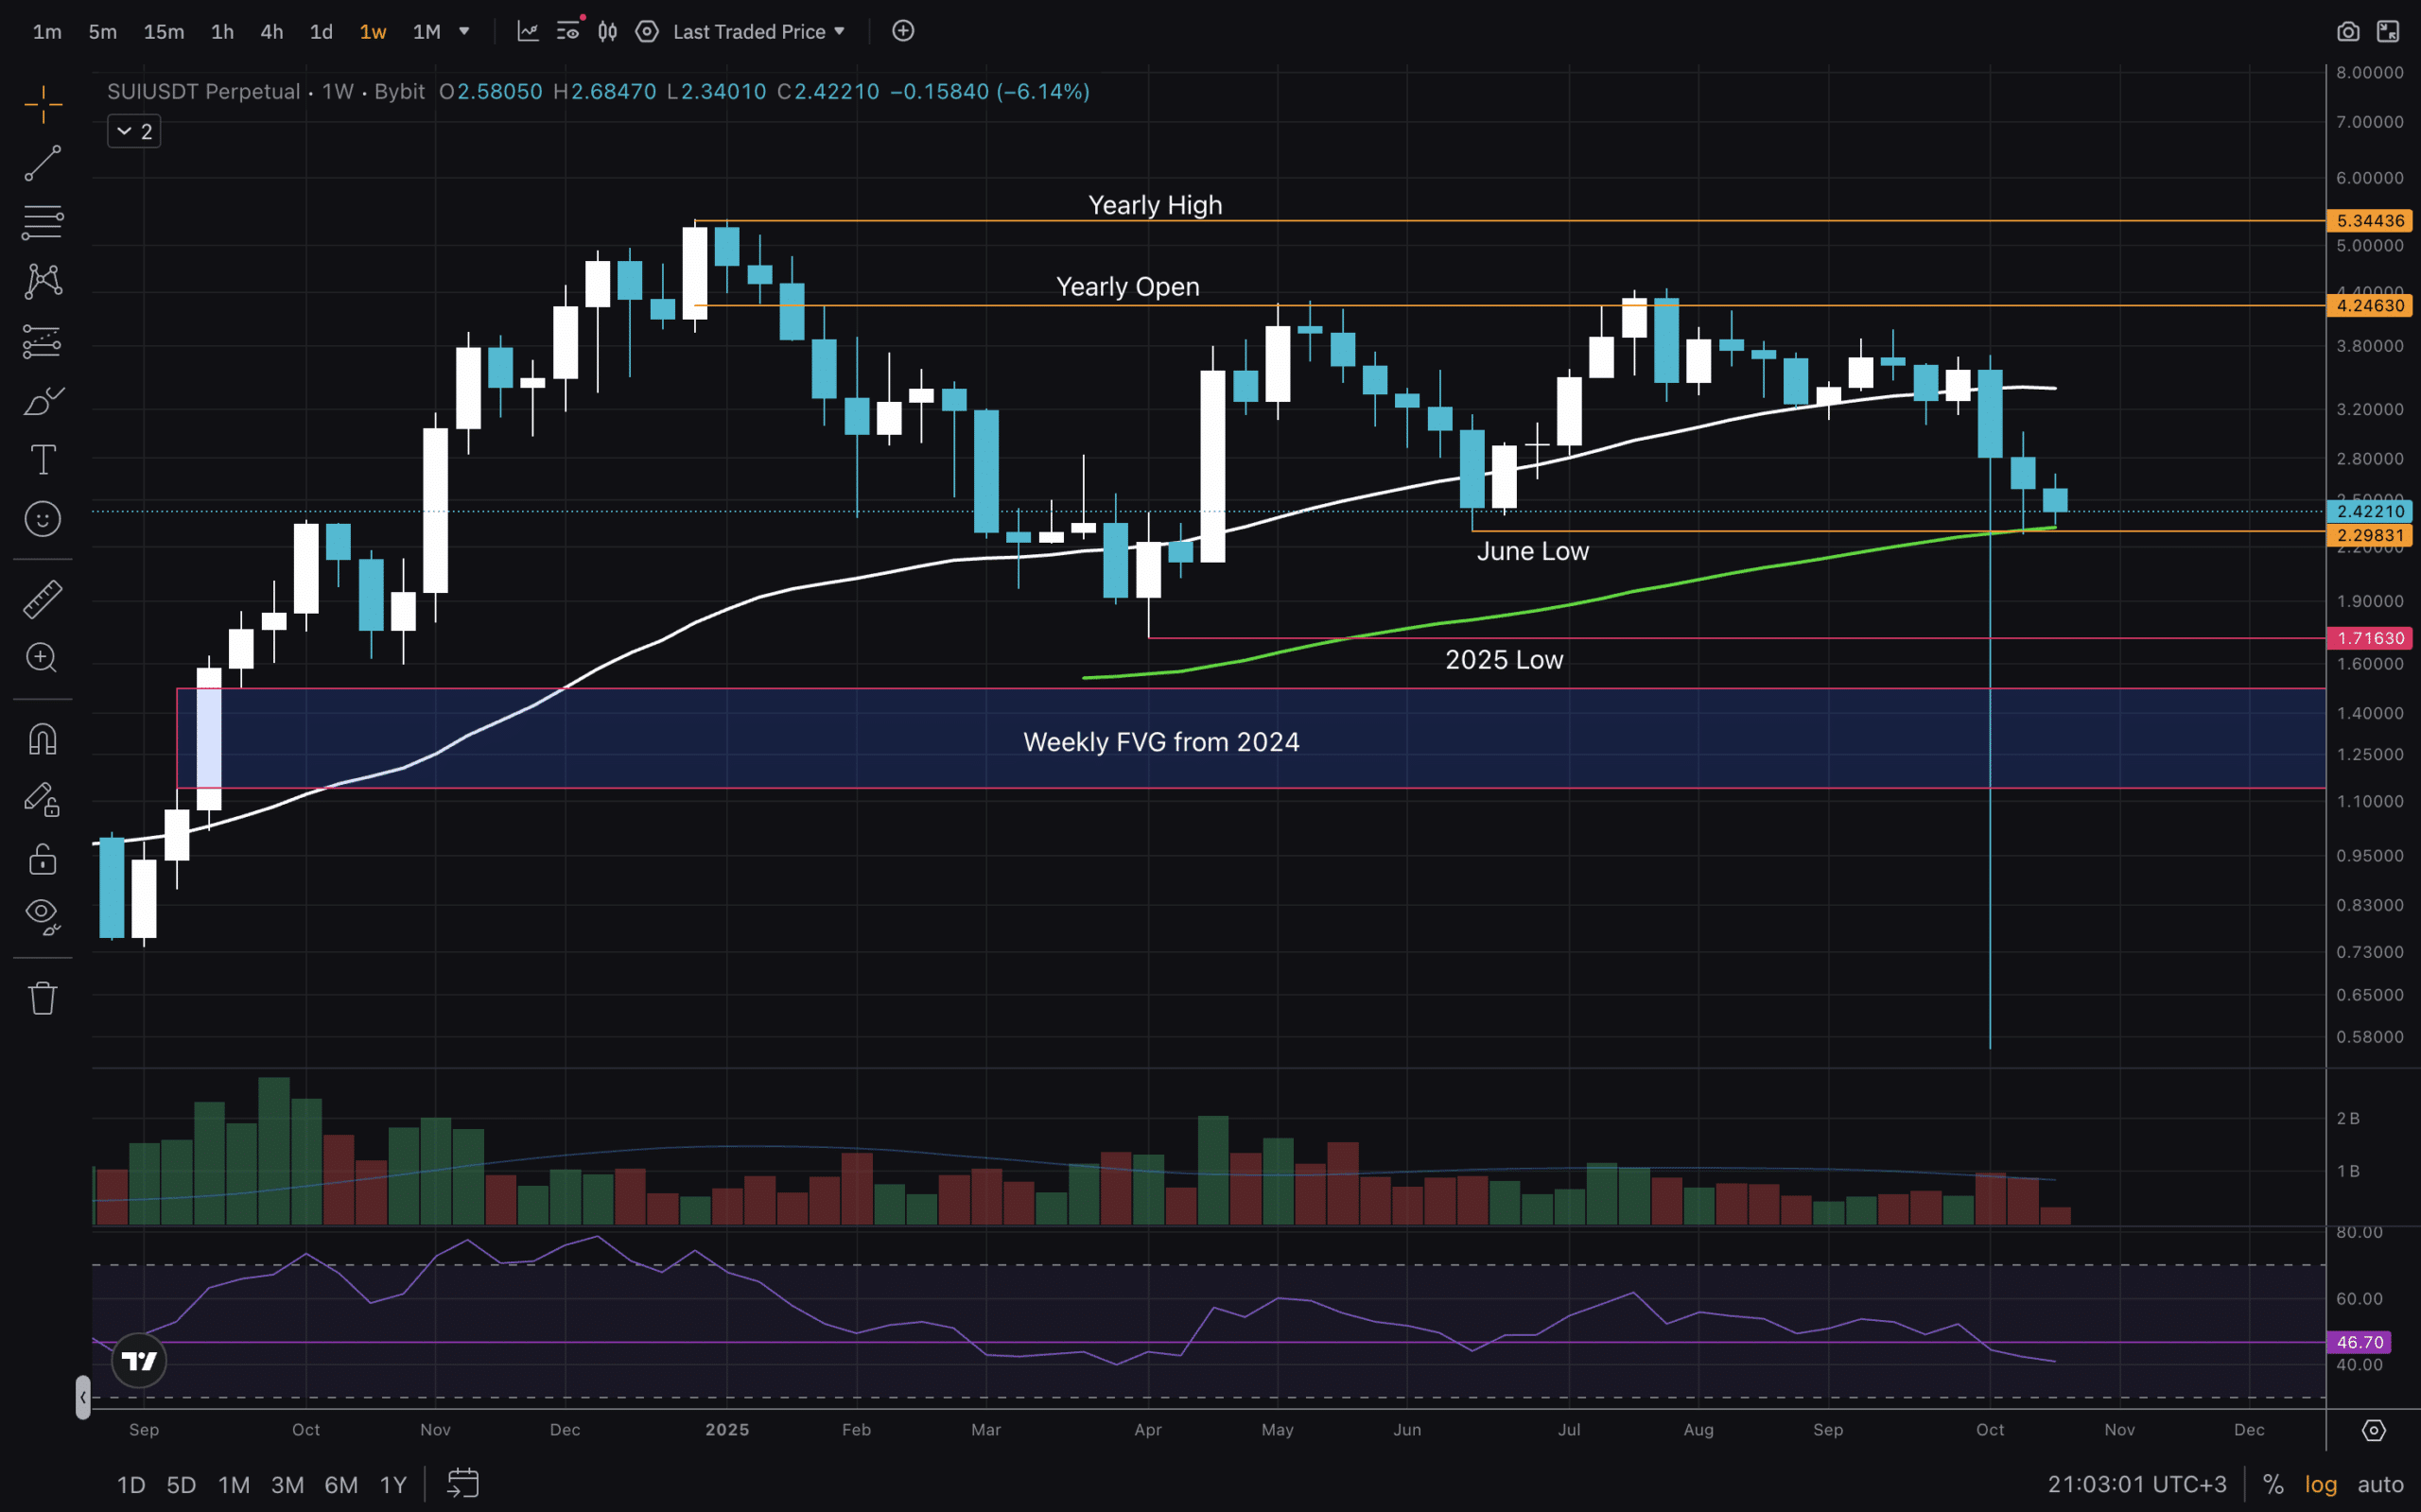This screenshot has height=1512, width=2421.
Task: Hide all drawings with the eye icon
Action: pos(42,914)
